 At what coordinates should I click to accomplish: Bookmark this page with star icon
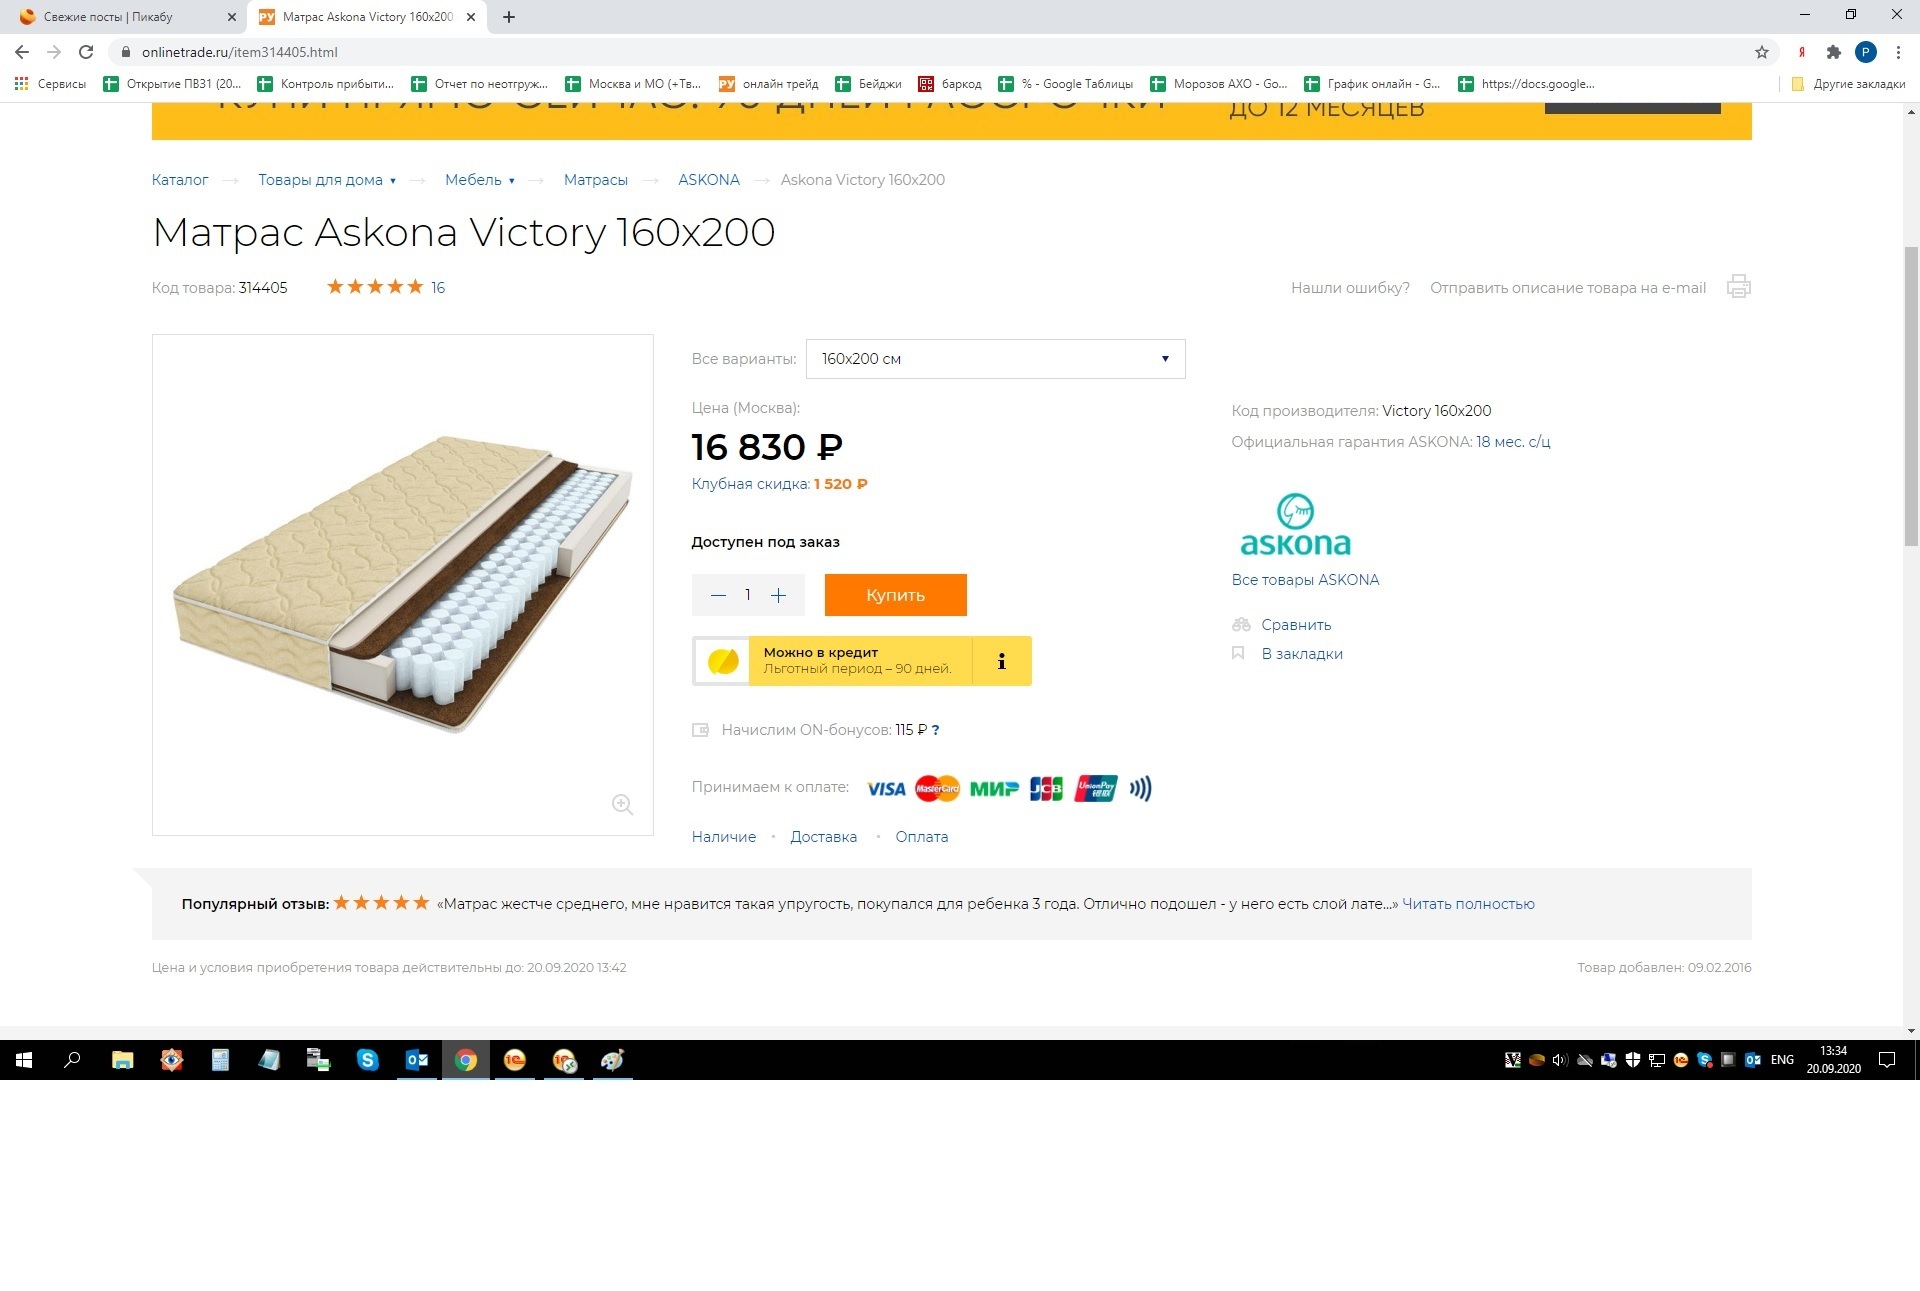pos(1762,52)
